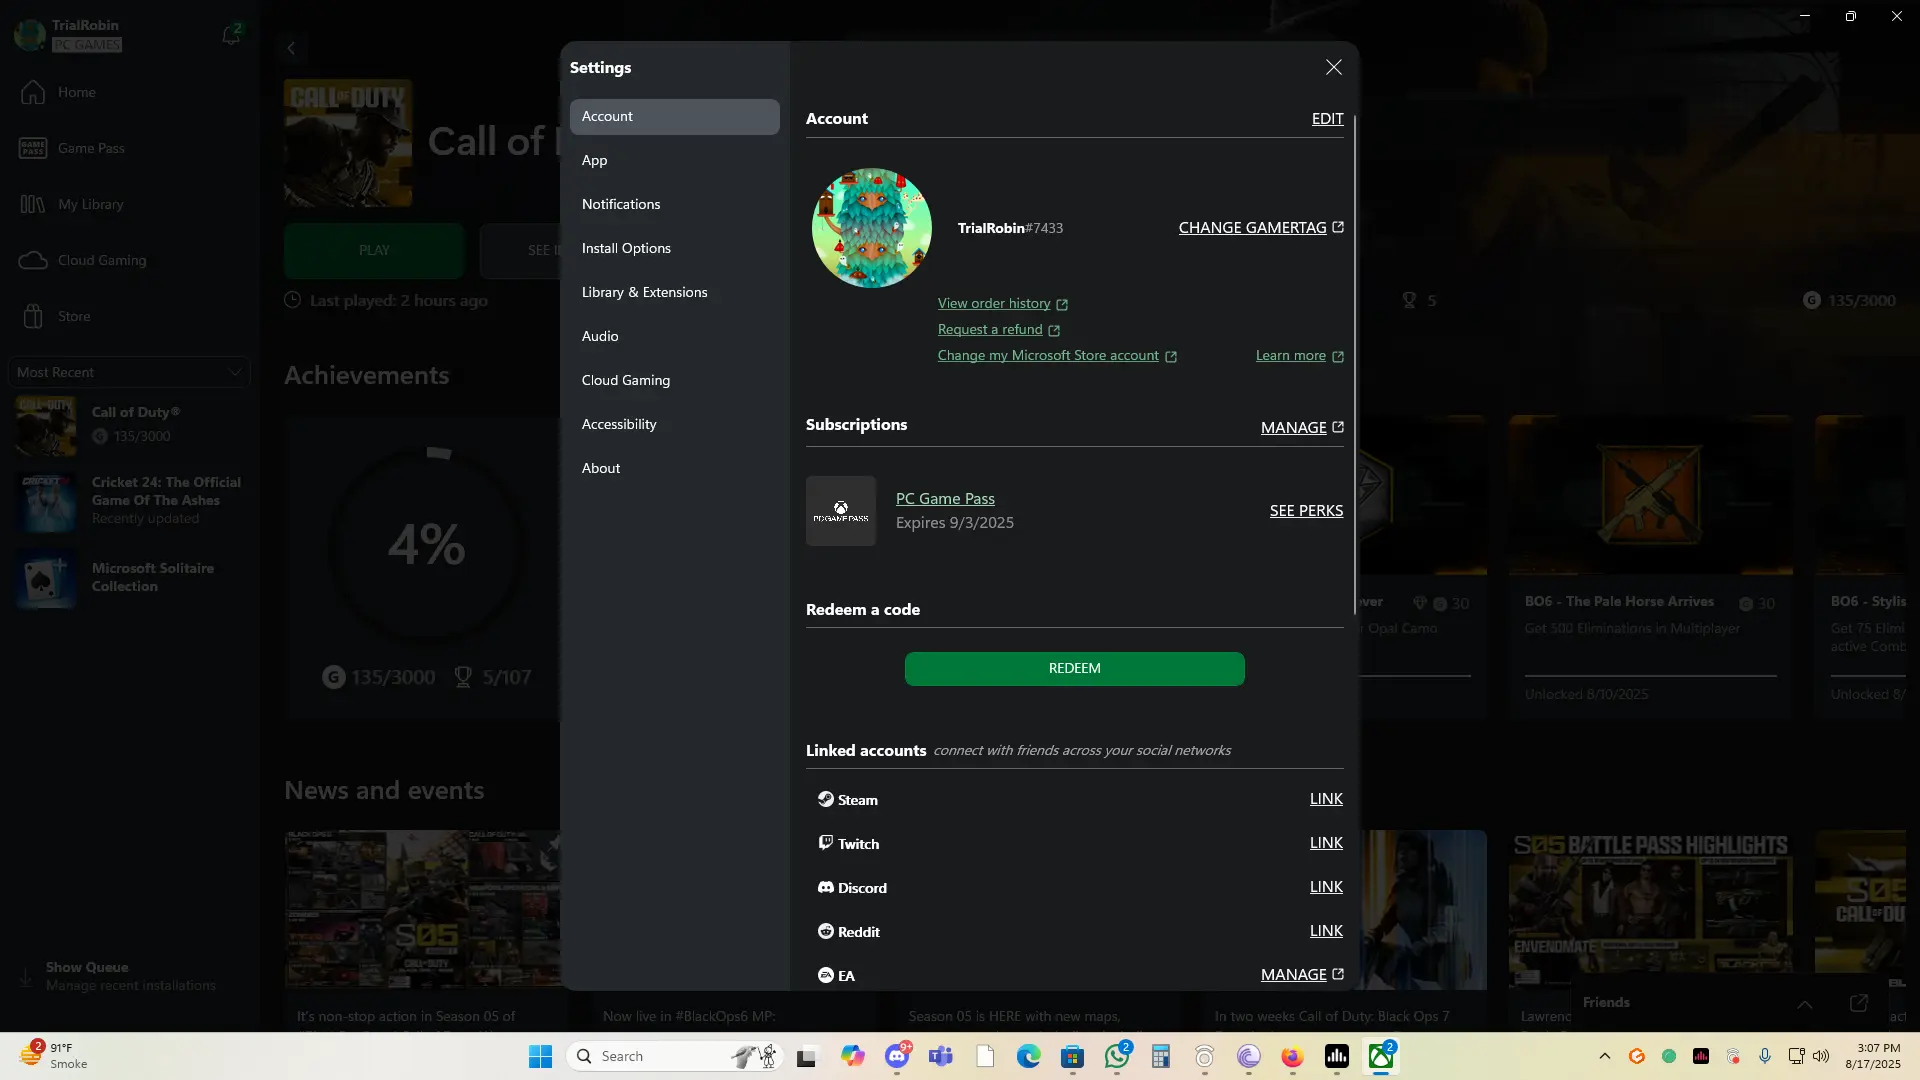Open Install Options settings tab
The image size is (1920, 1080).
626,248
